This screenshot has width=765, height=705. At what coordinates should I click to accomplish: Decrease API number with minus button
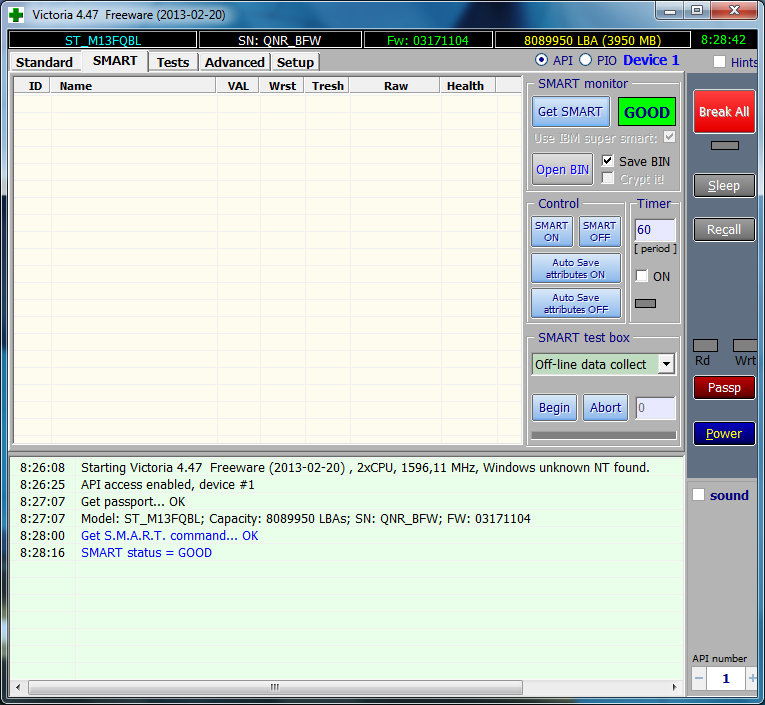pyautogui.click(x=699, y=678)
